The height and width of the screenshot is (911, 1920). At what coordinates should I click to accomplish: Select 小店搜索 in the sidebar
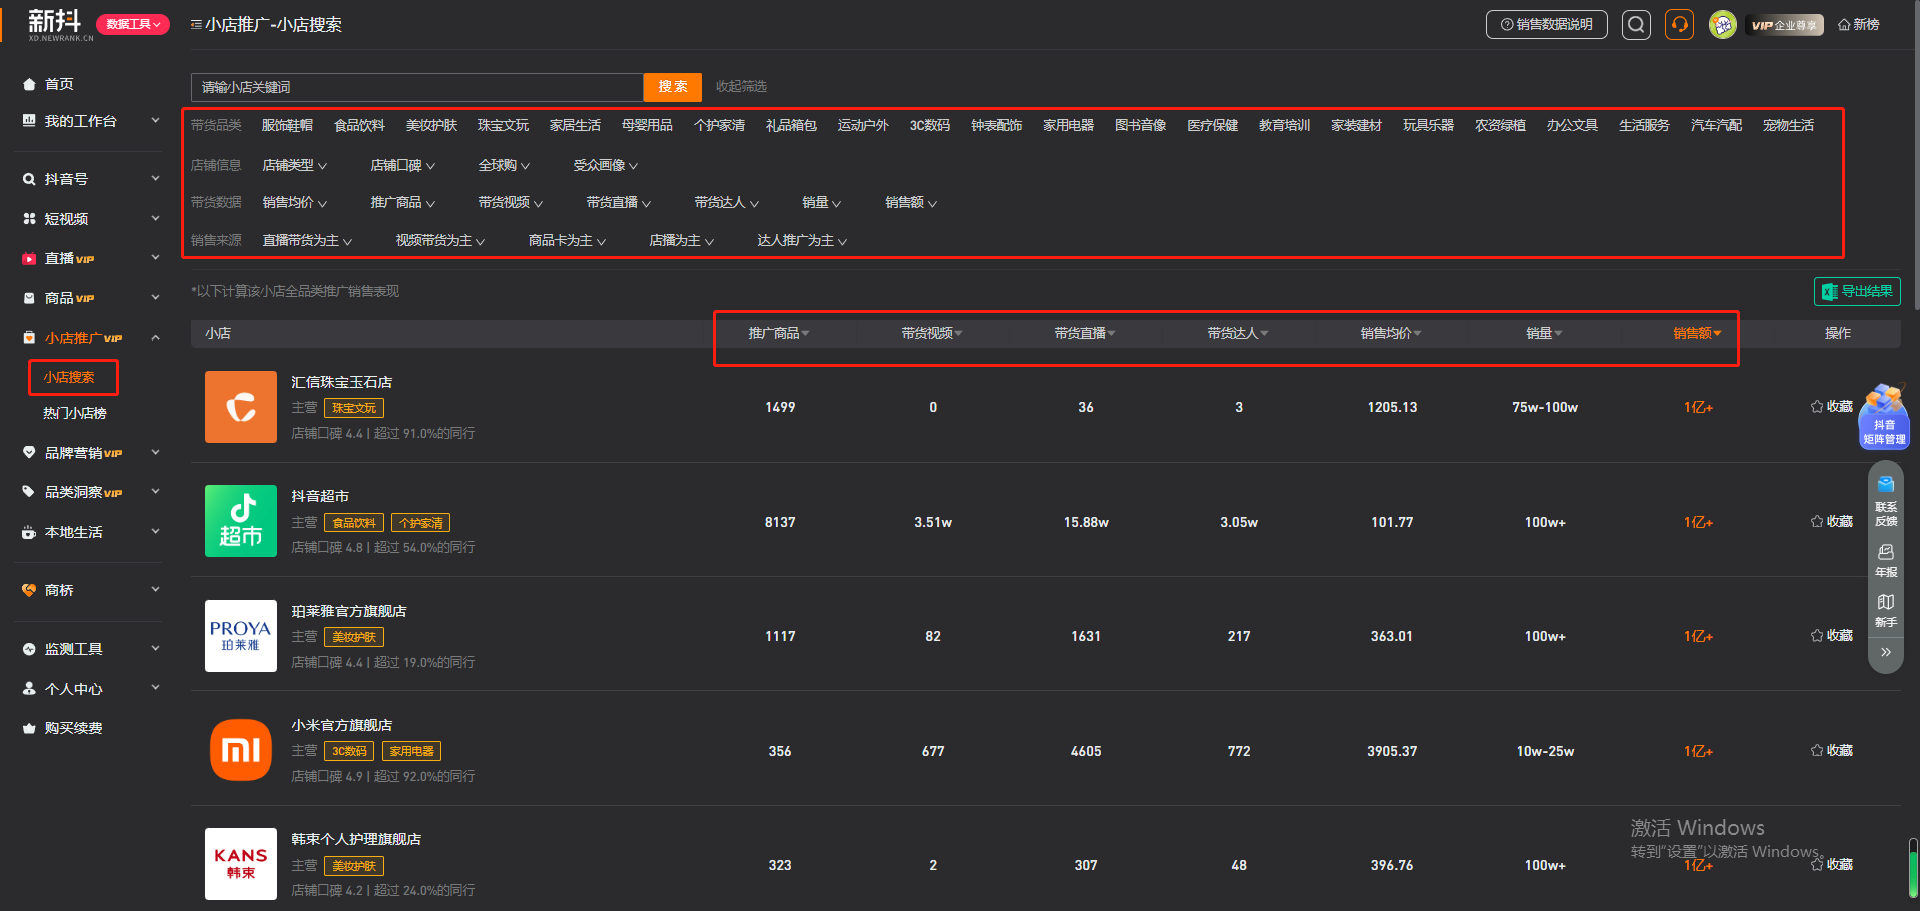pos(69,377)
